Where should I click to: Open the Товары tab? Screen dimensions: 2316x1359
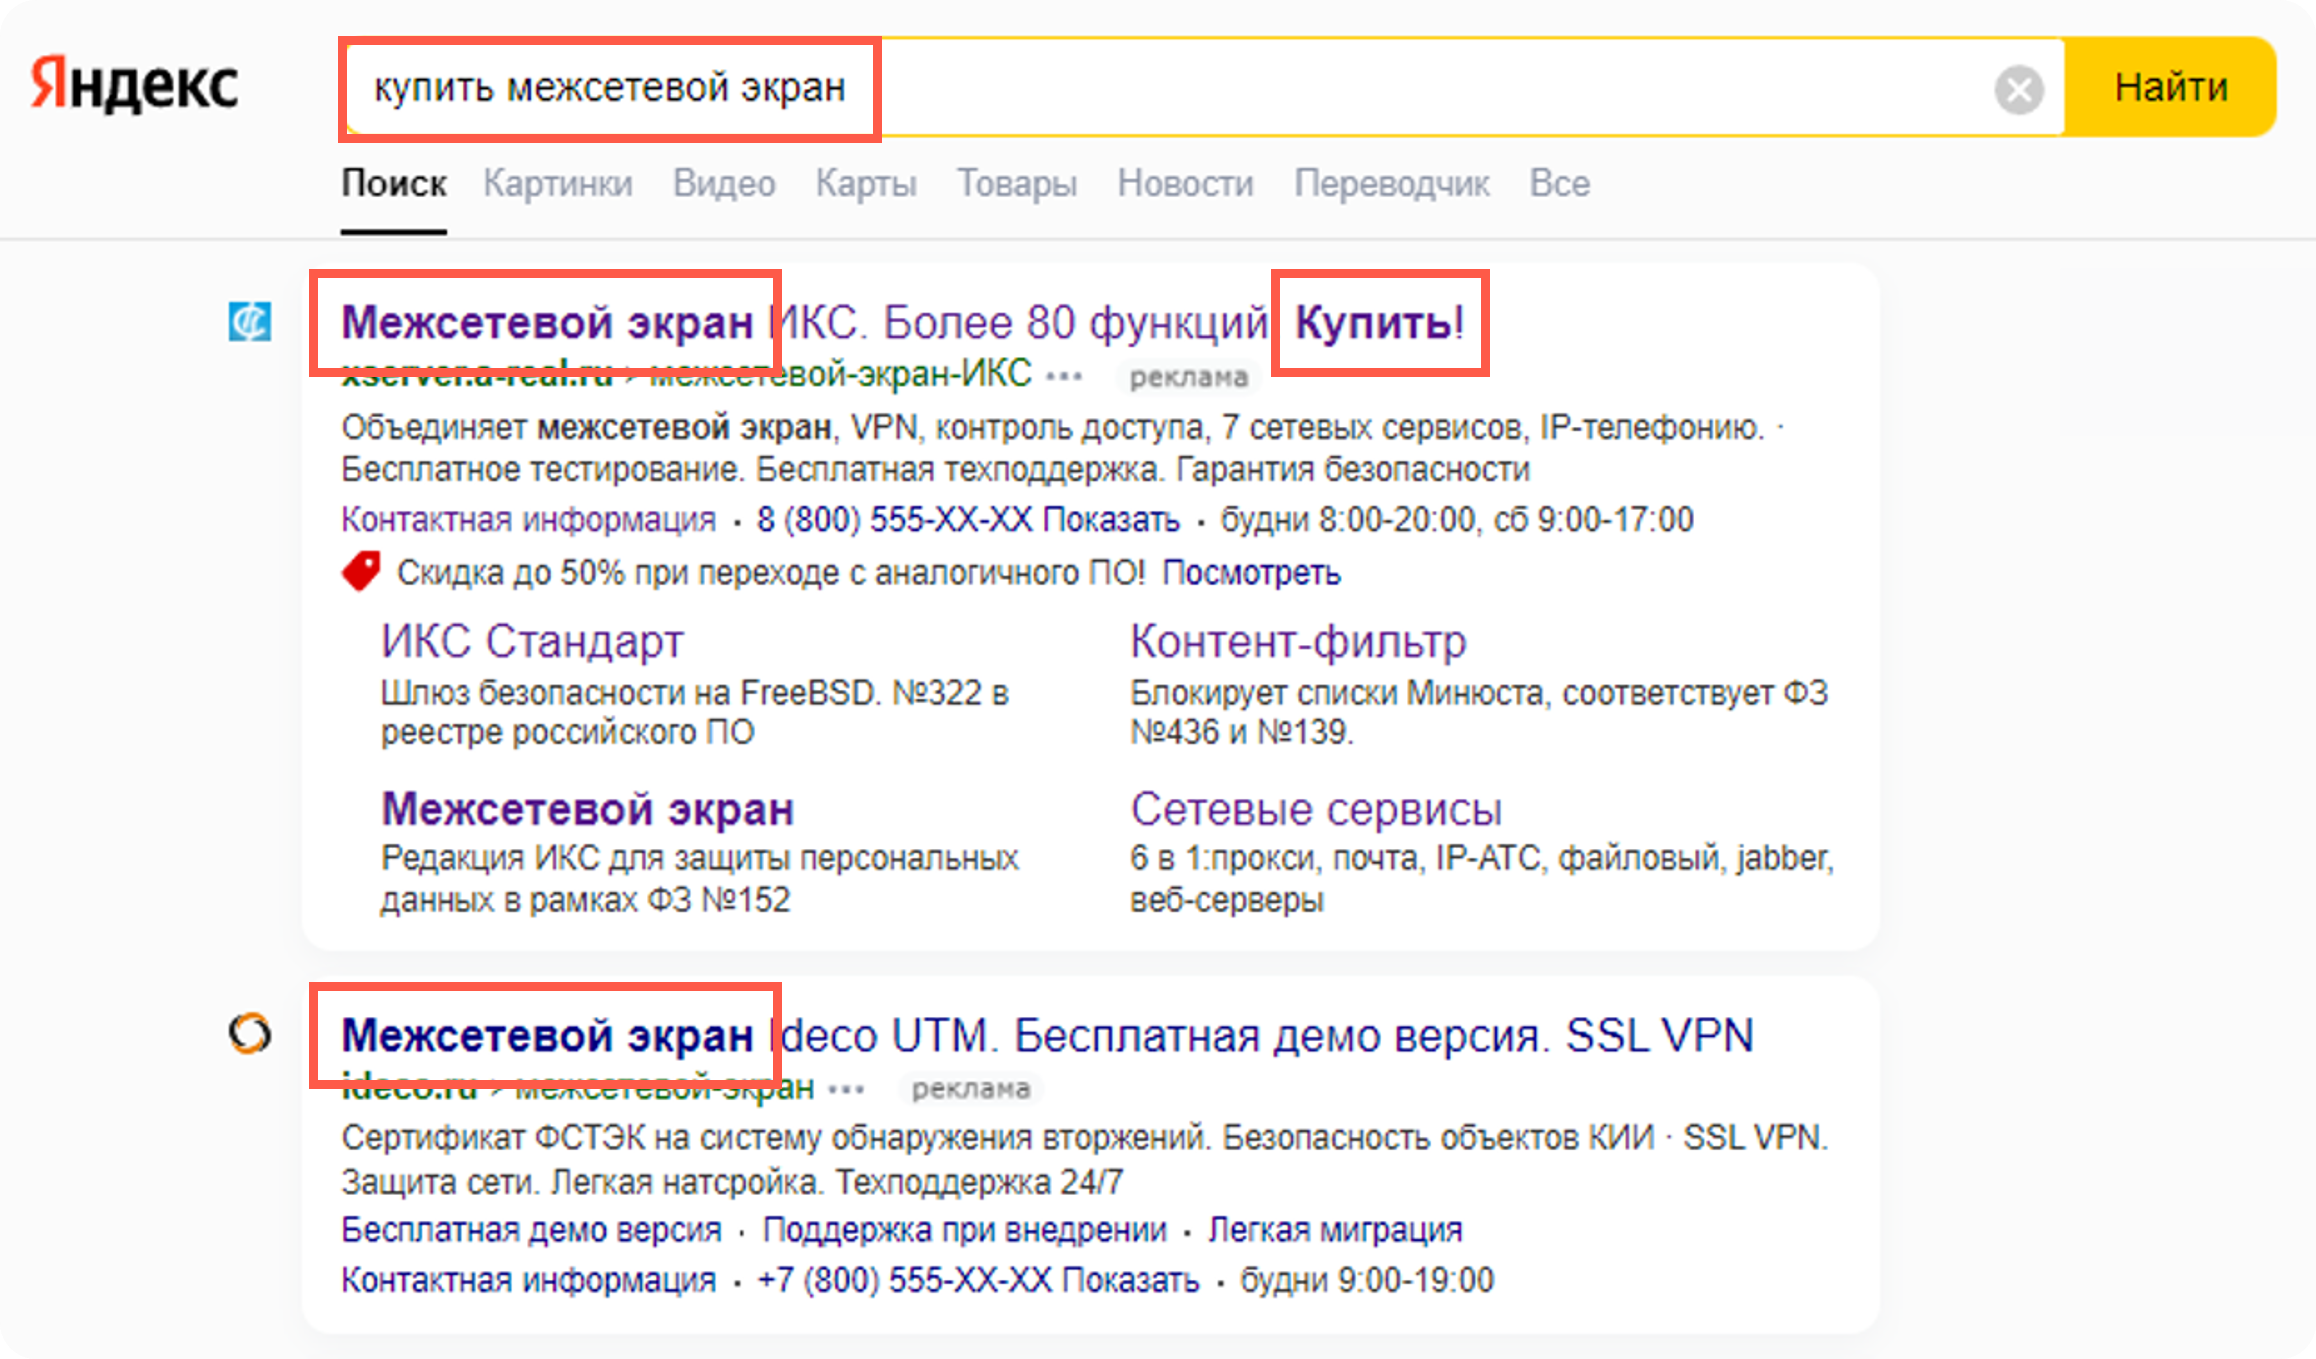point(1017,184)
